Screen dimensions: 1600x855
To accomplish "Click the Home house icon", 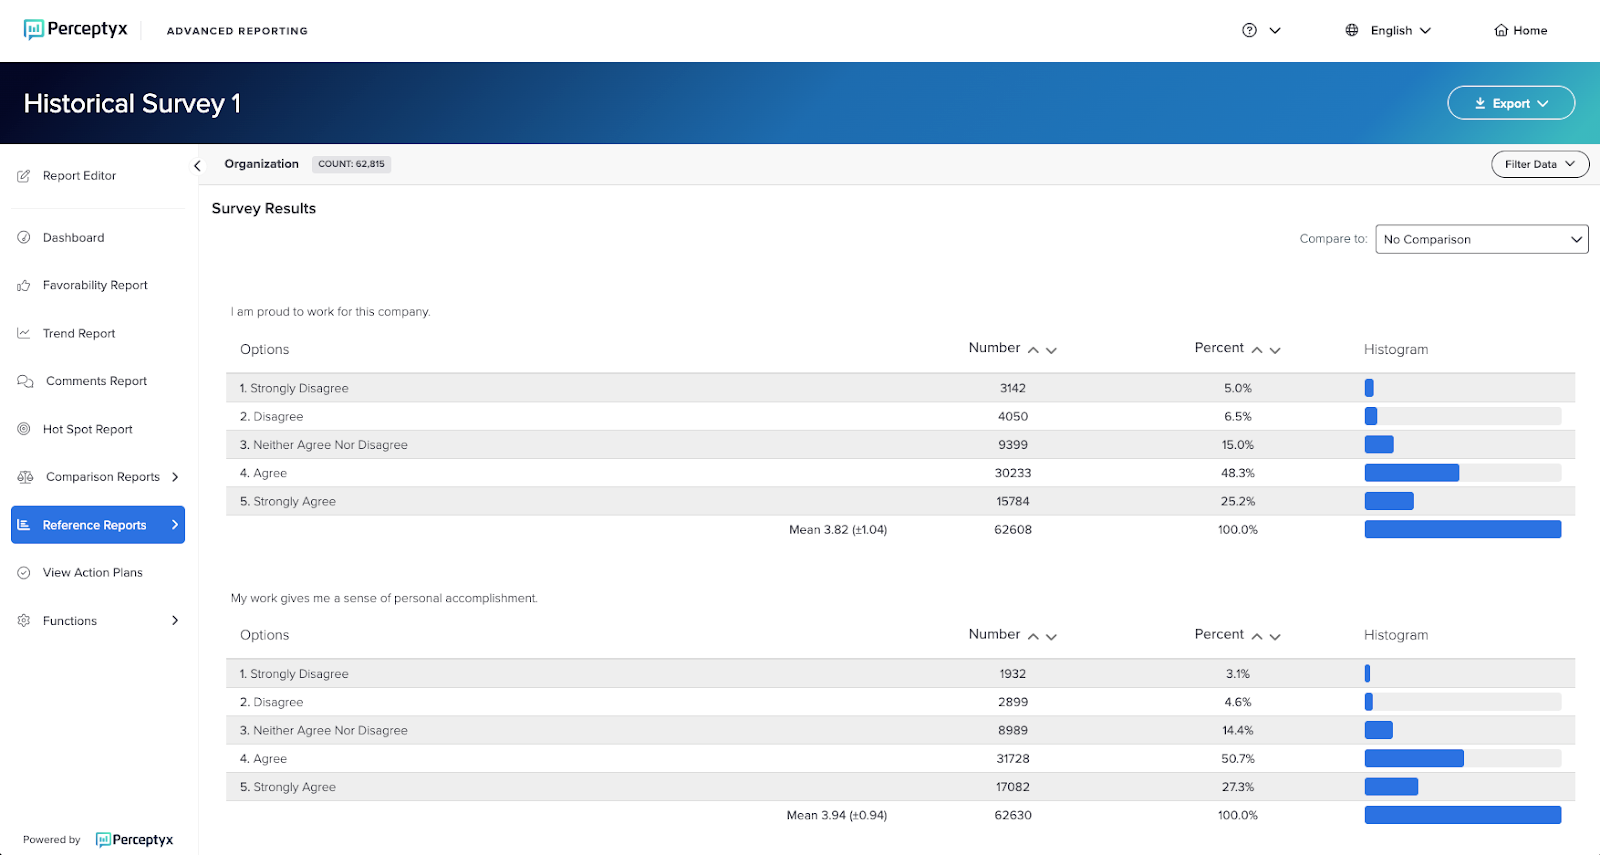I will click(x=1501, y=30).
